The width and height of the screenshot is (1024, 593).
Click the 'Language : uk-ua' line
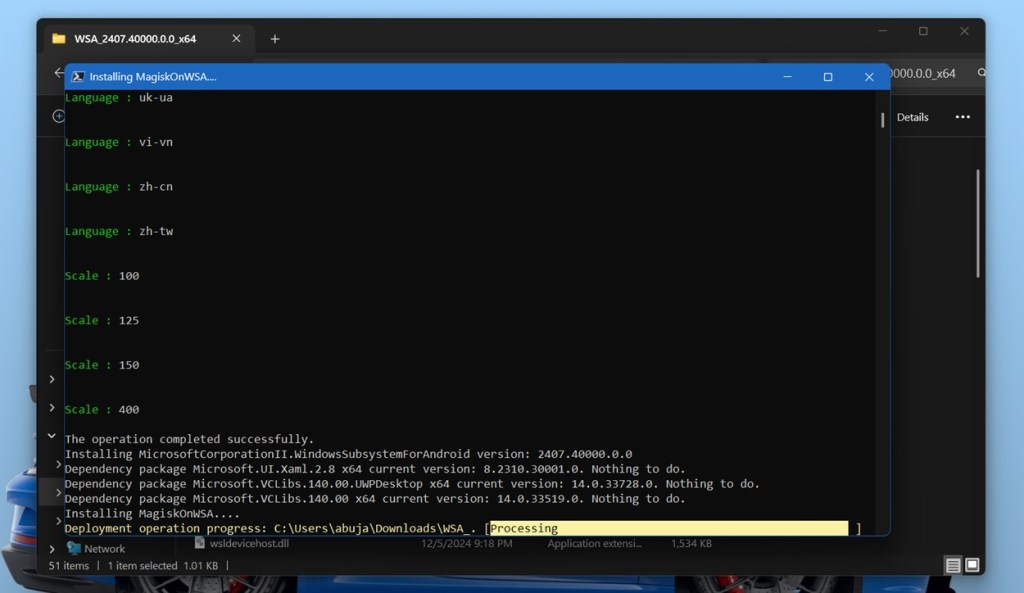pos(119,97)
